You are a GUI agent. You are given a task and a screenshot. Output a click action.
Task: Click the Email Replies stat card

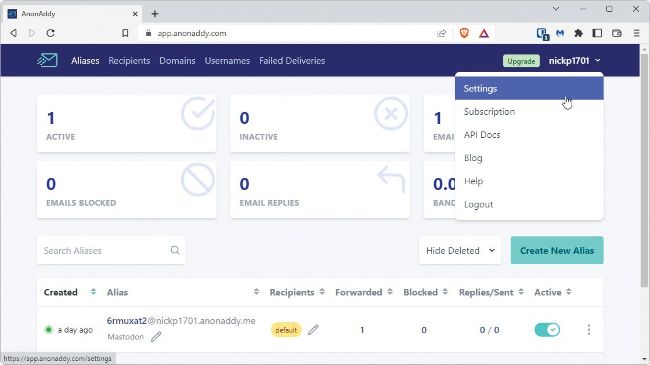point(320,190)
